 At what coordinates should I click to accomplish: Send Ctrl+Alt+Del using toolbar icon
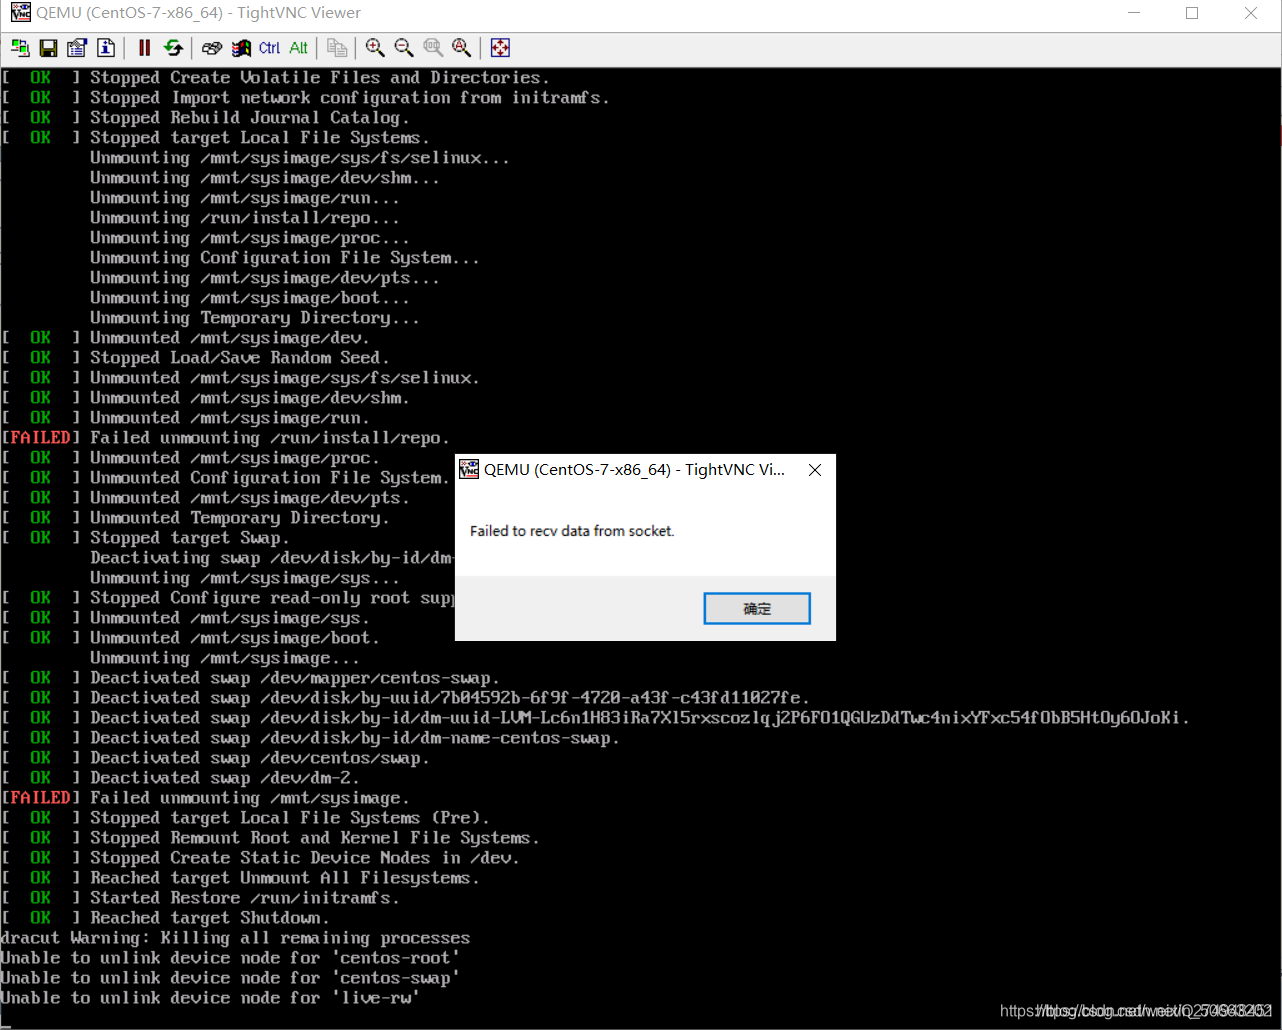coord(212,48)
